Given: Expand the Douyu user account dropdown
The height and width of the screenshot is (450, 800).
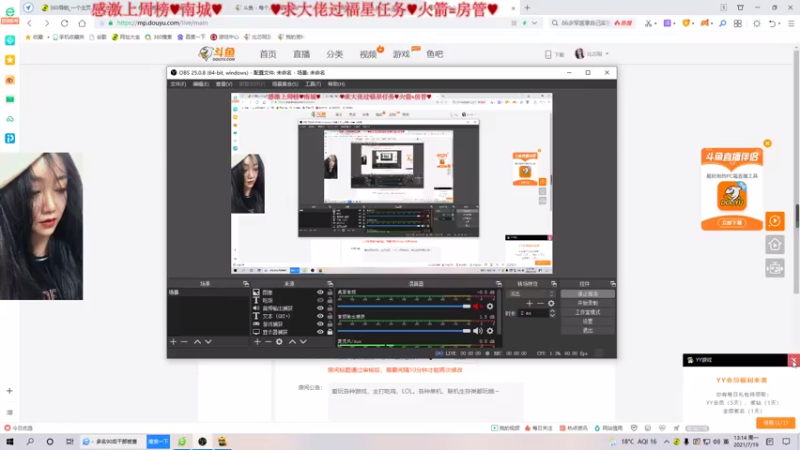Looking at the screenshot, I should [x=607, y=54].
